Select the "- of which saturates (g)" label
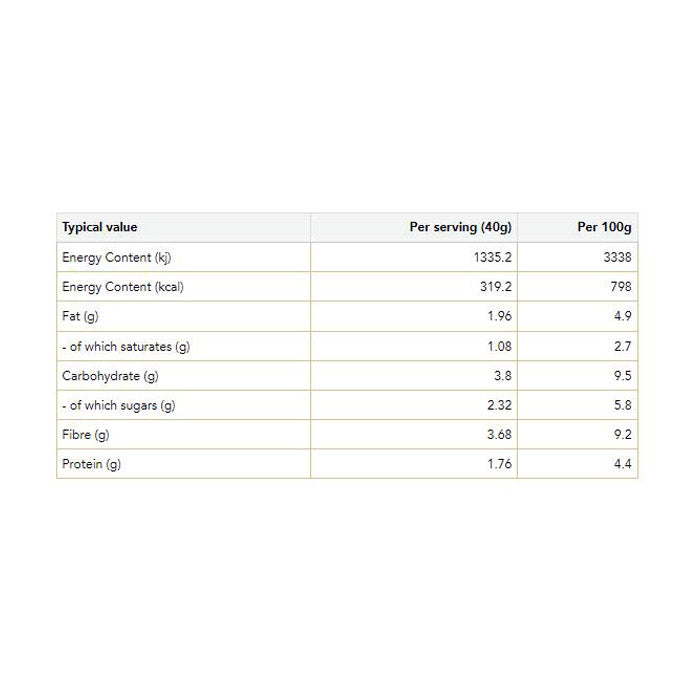 coord(126,346)
